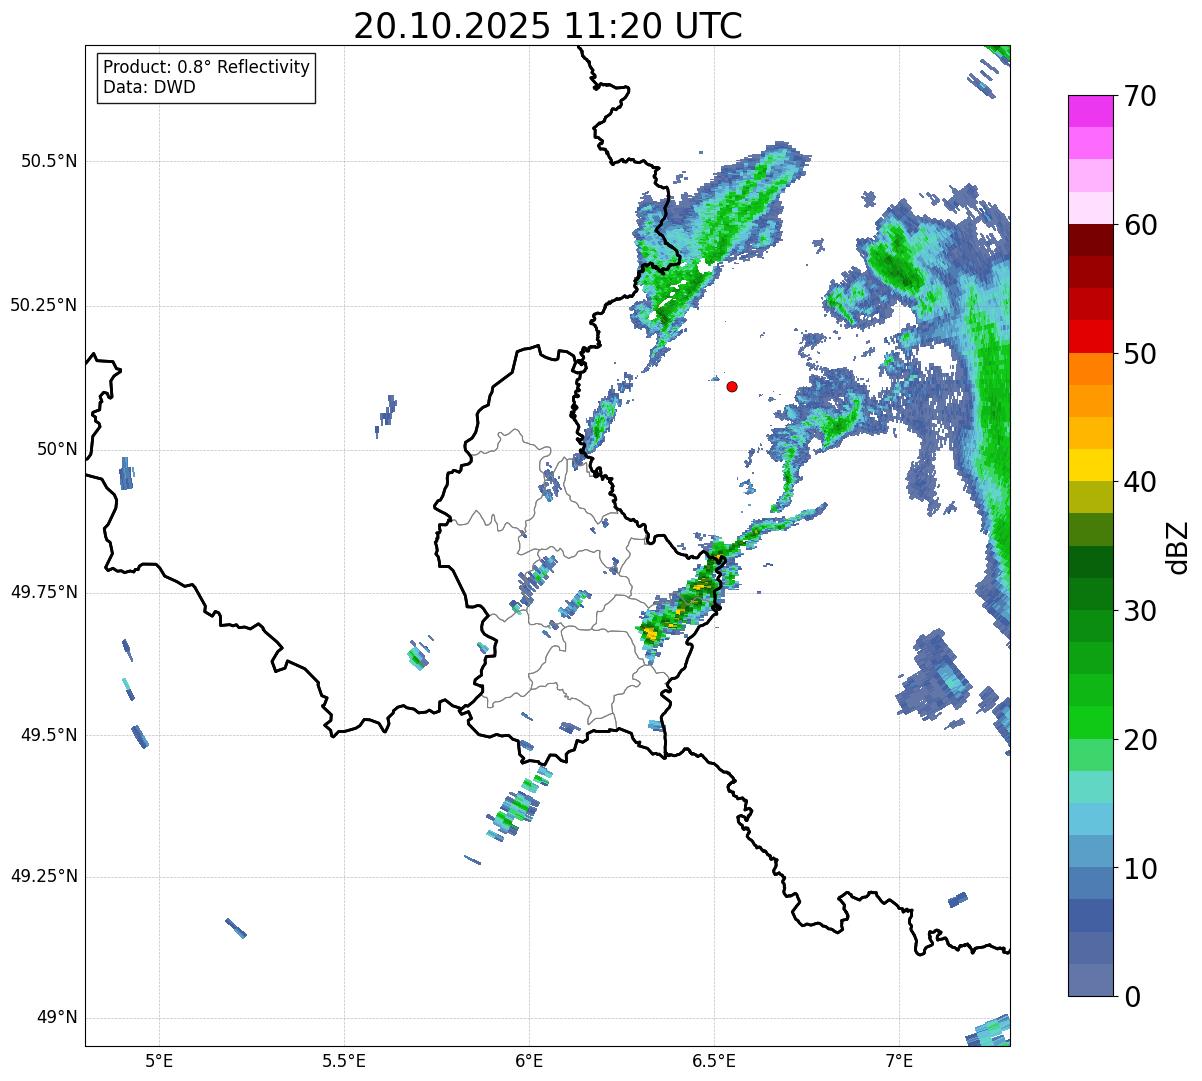The width and height of the screenshot is (1202, 1081).
Task: Click the red station marker dot
Action: pyautogui.click(x=732, y=386)
